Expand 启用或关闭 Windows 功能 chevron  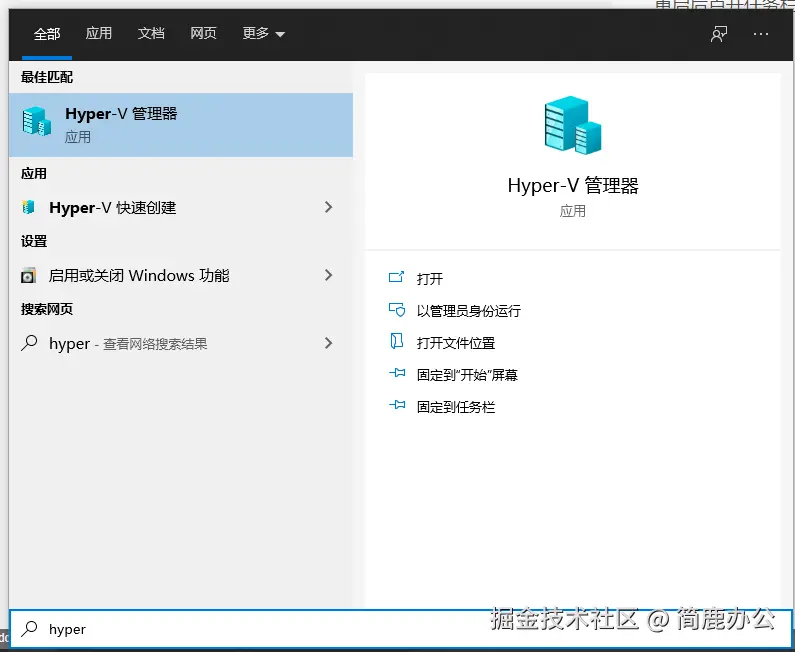click(329, 275)
